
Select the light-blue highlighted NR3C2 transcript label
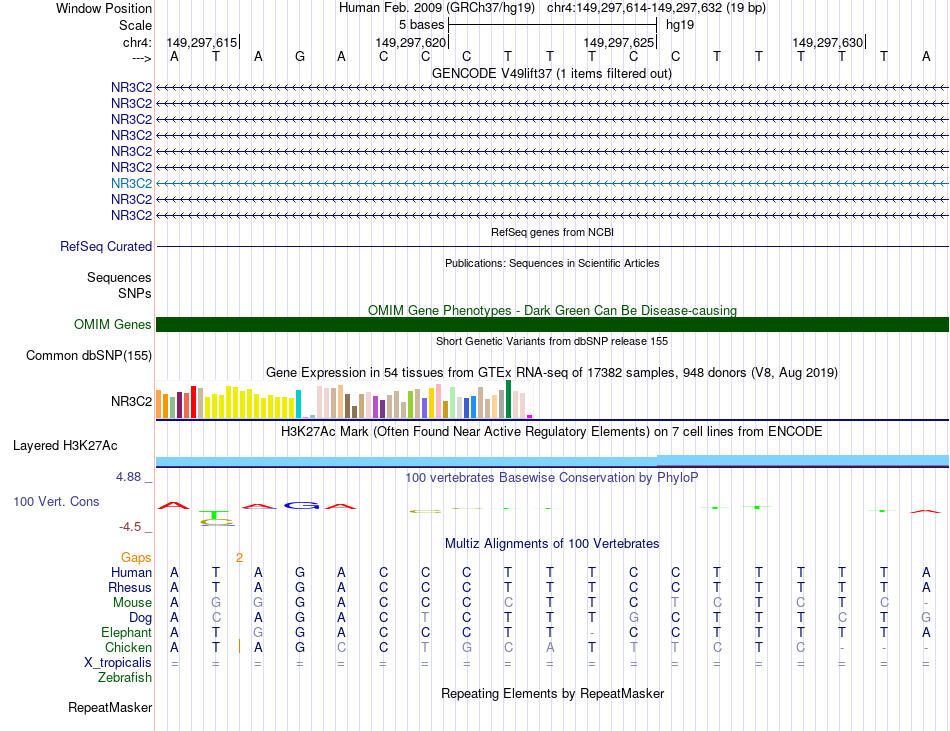click(x=131, y=183)
